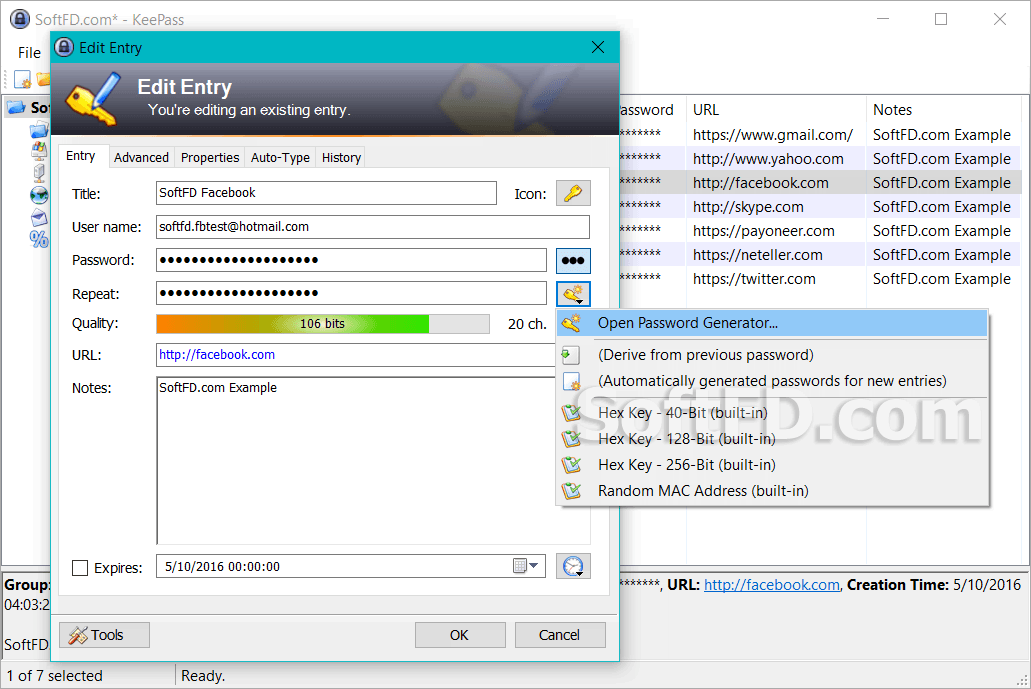Open the File menu in KeePass
Screen dimensions: 1031x689
click(x=29, y=53)
